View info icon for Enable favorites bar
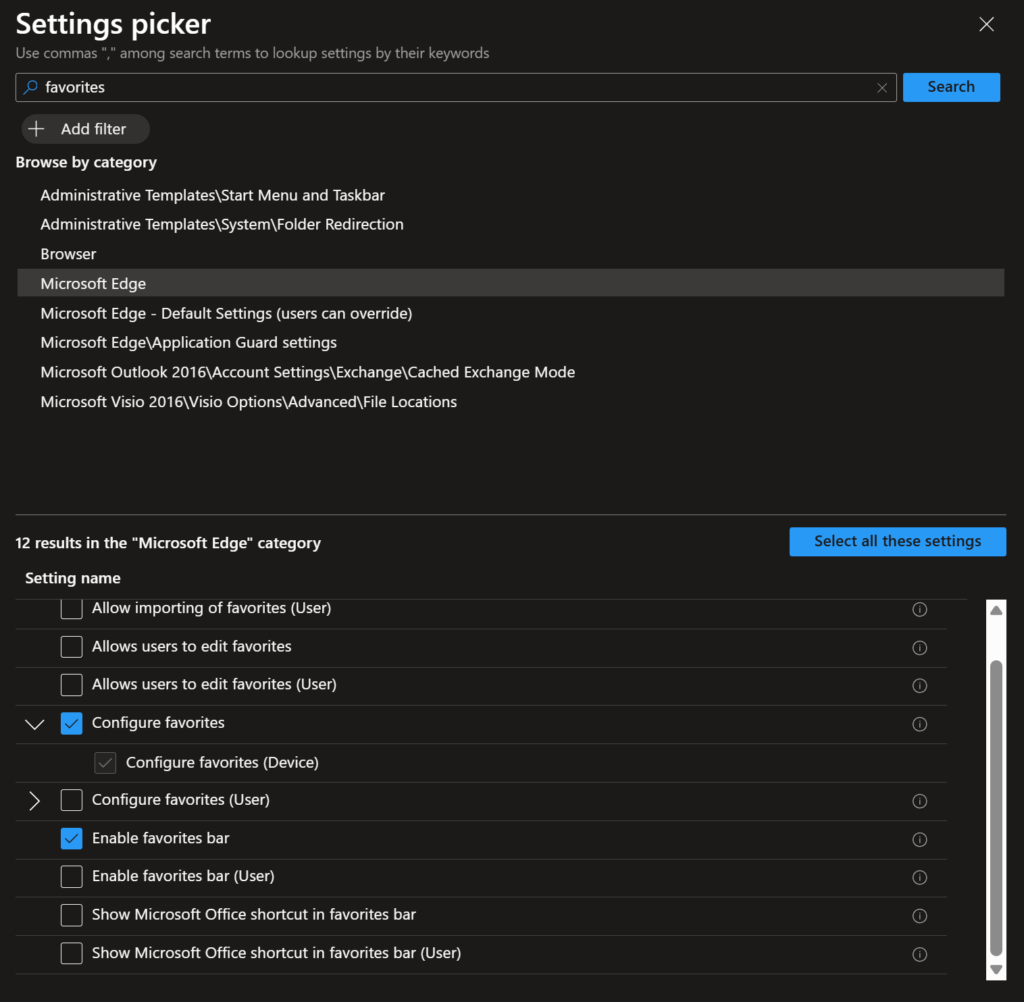The image size is (1024, 1002). pos(920,839)
